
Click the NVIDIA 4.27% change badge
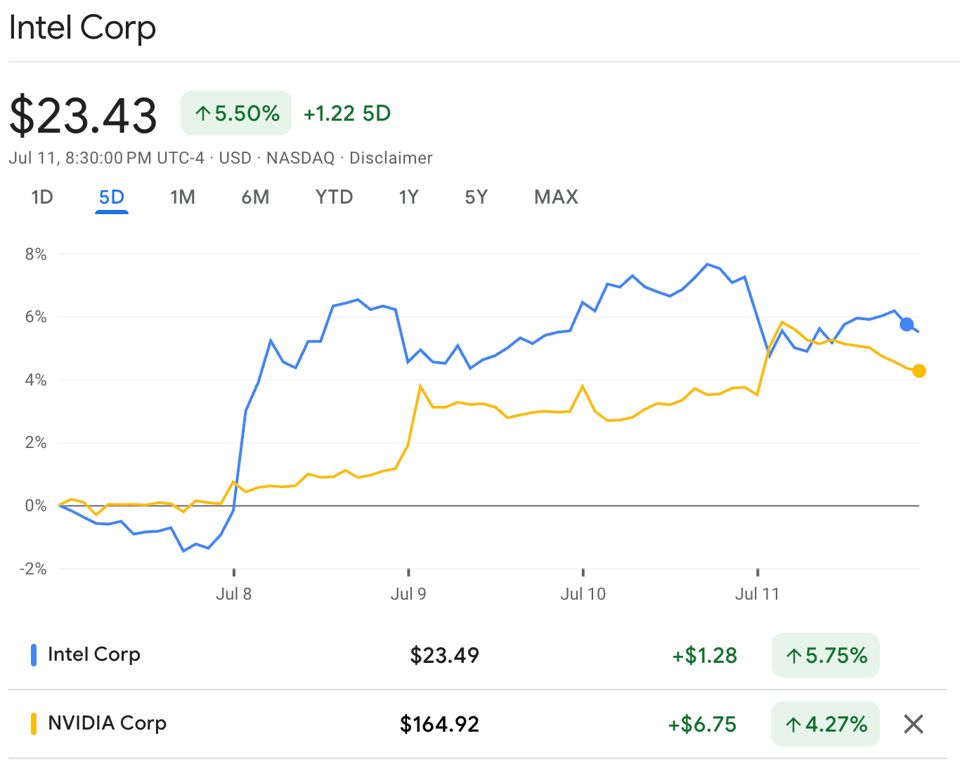pos(825,724)
